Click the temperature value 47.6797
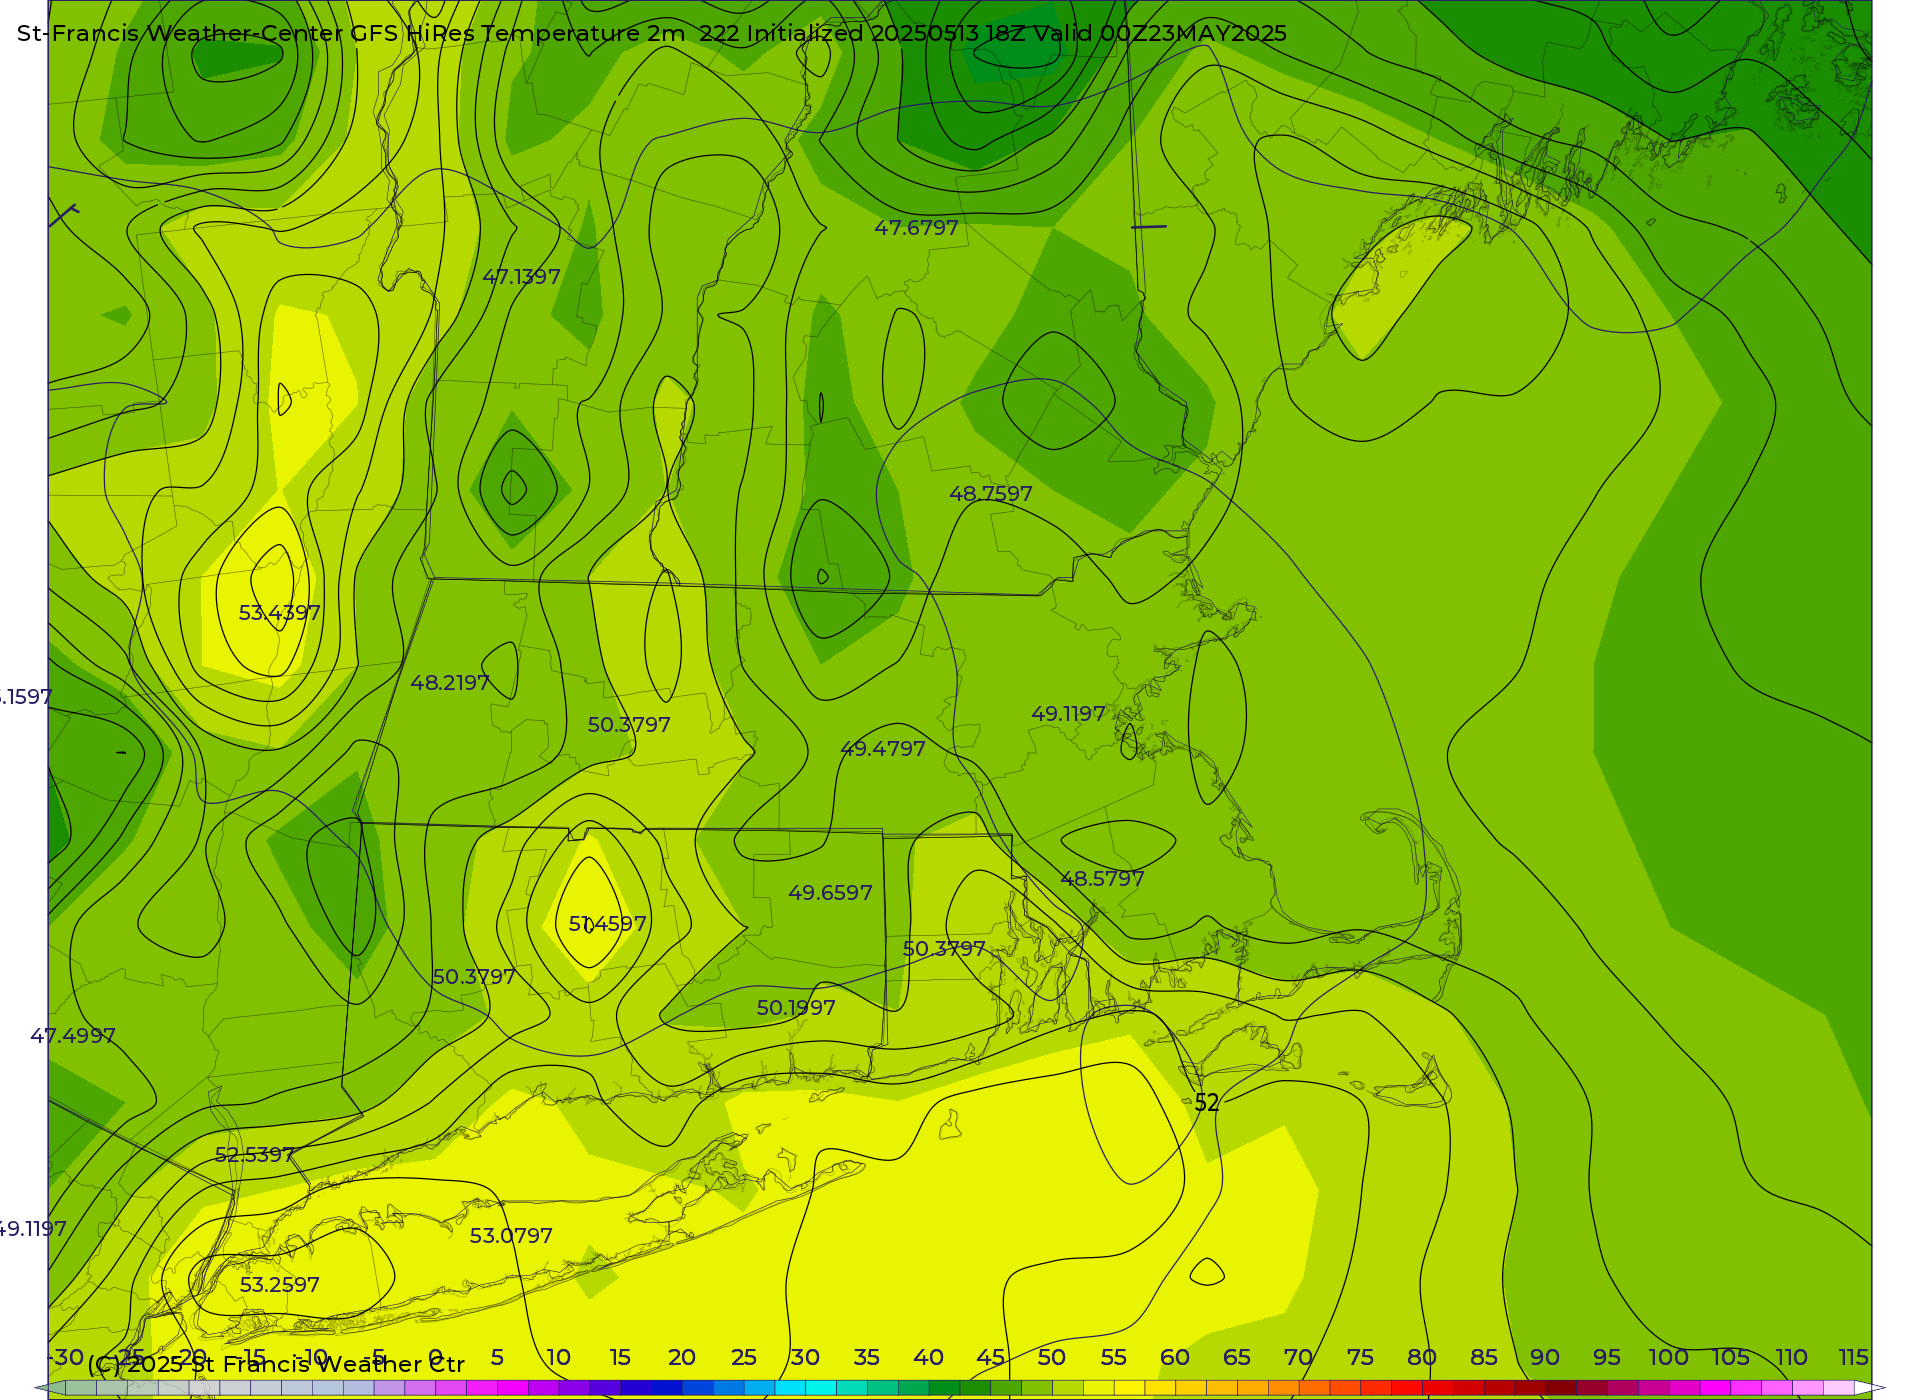 pyautogui.click(x=916, y=228)
